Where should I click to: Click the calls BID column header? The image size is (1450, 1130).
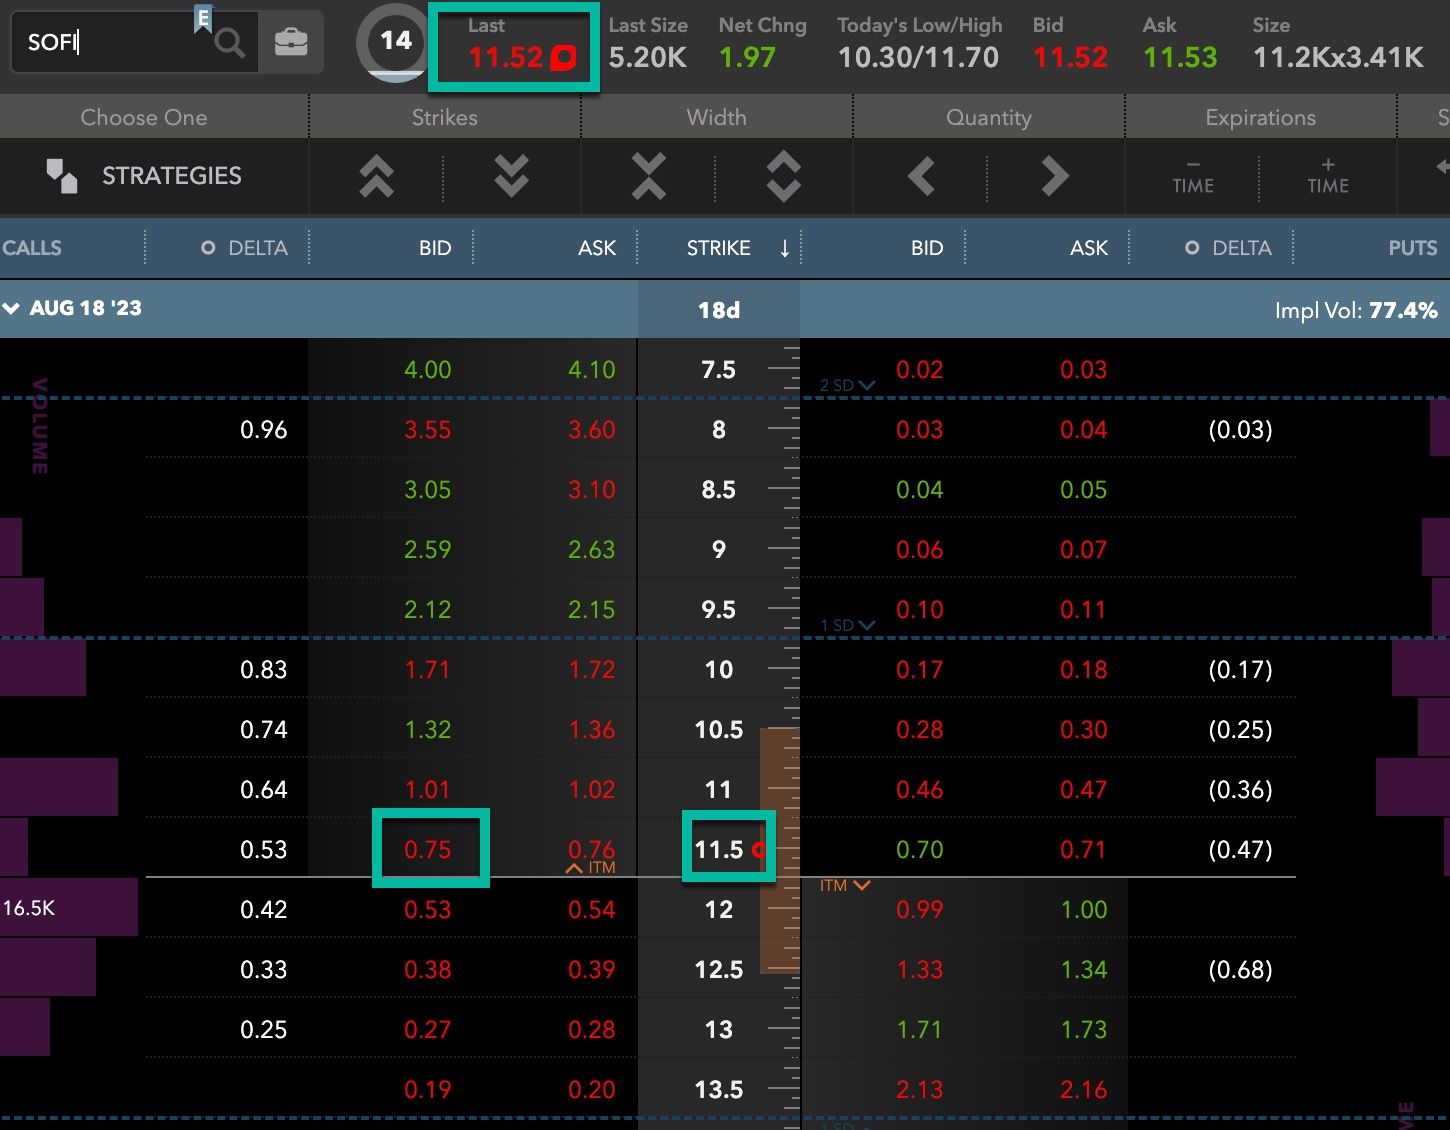coord(435,248)
